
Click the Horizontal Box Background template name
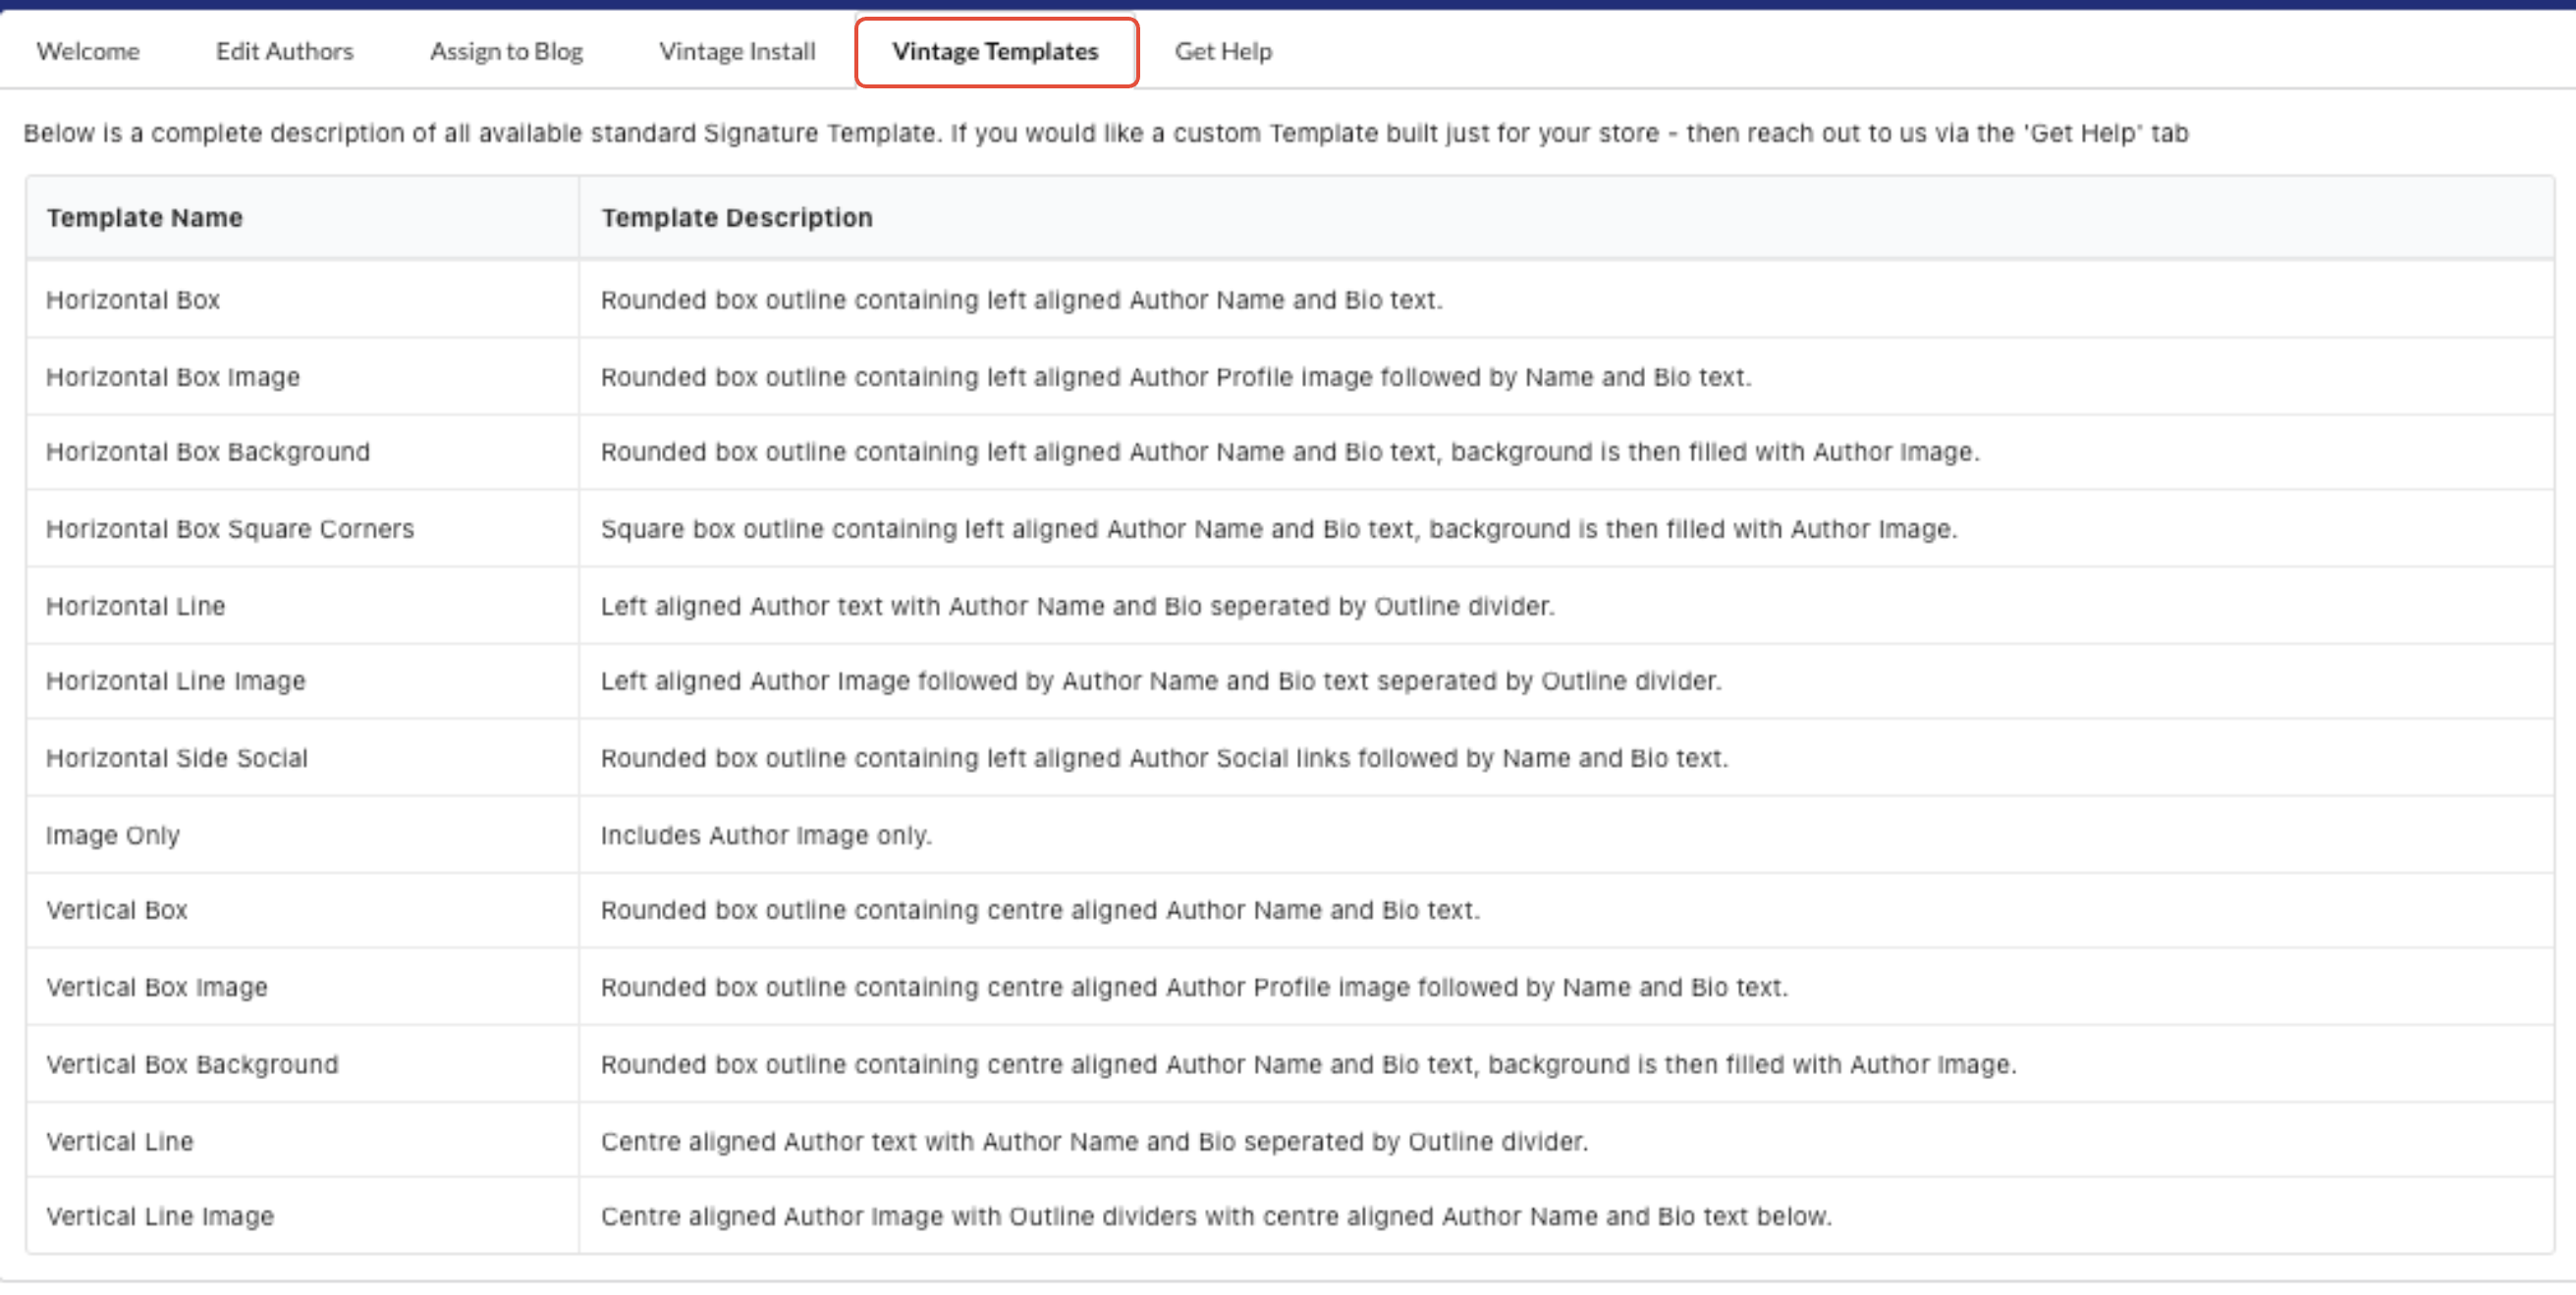(208, 451)
